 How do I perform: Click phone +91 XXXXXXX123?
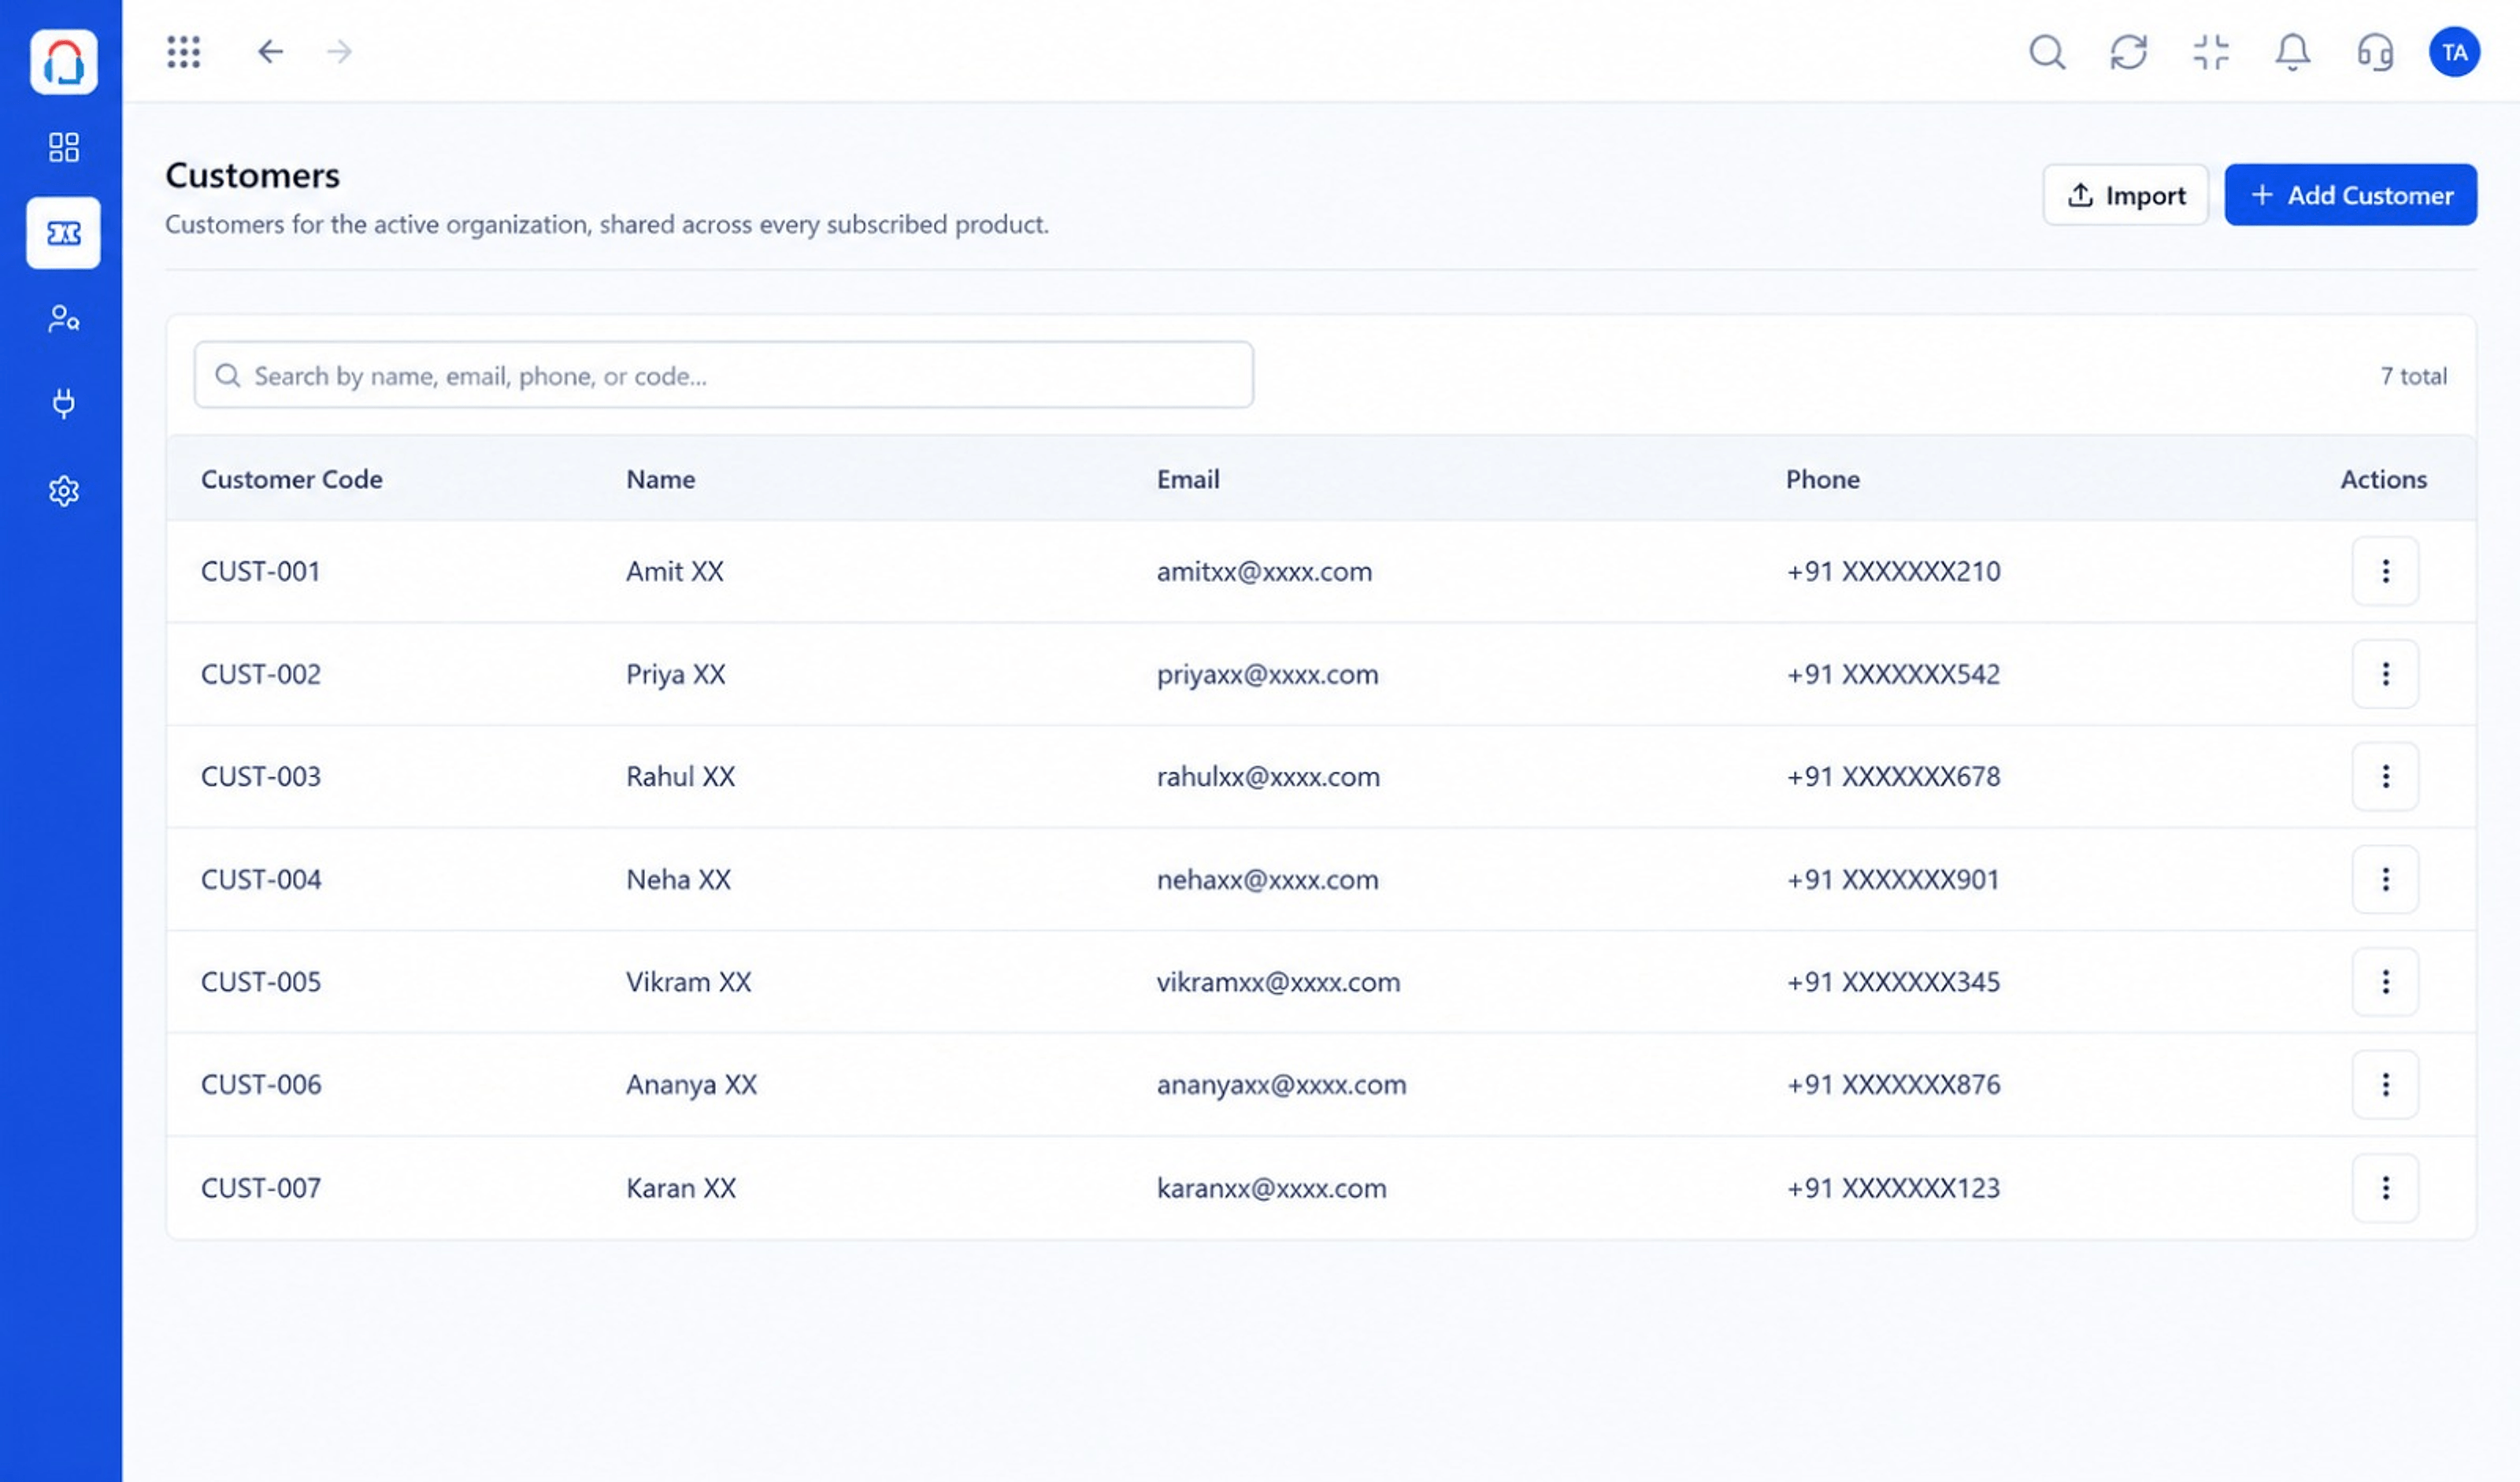tap(1894, 1188)
